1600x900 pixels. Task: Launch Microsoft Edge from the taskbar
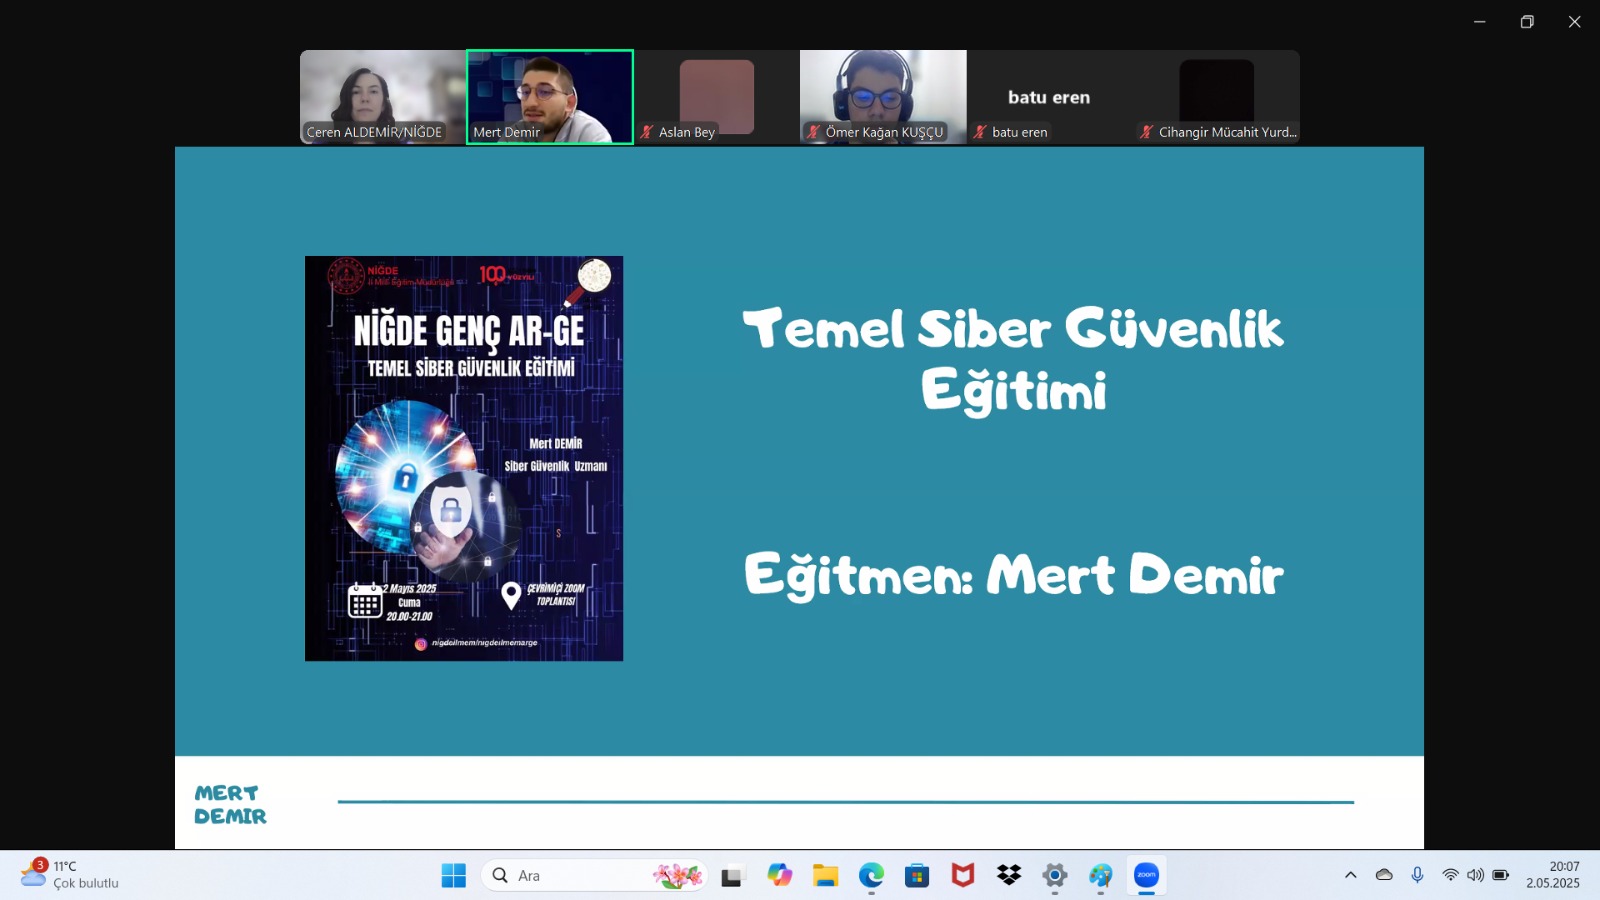(x=870, y=875)
